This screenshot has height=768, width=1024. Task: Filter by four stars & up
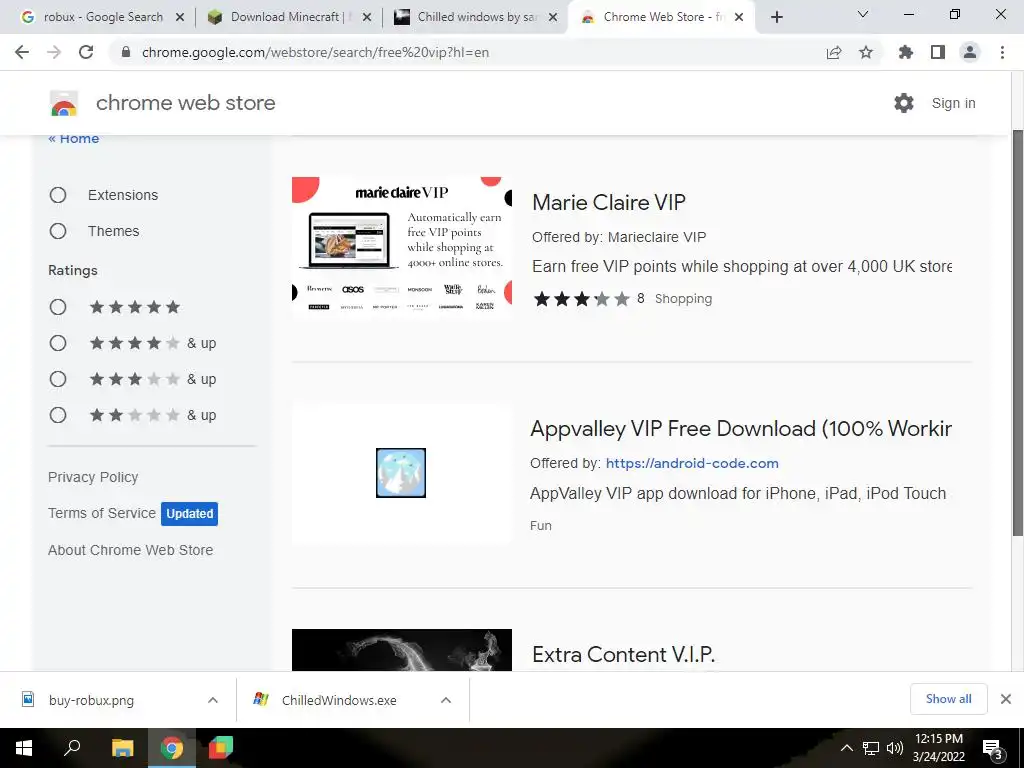click(58, 343)
